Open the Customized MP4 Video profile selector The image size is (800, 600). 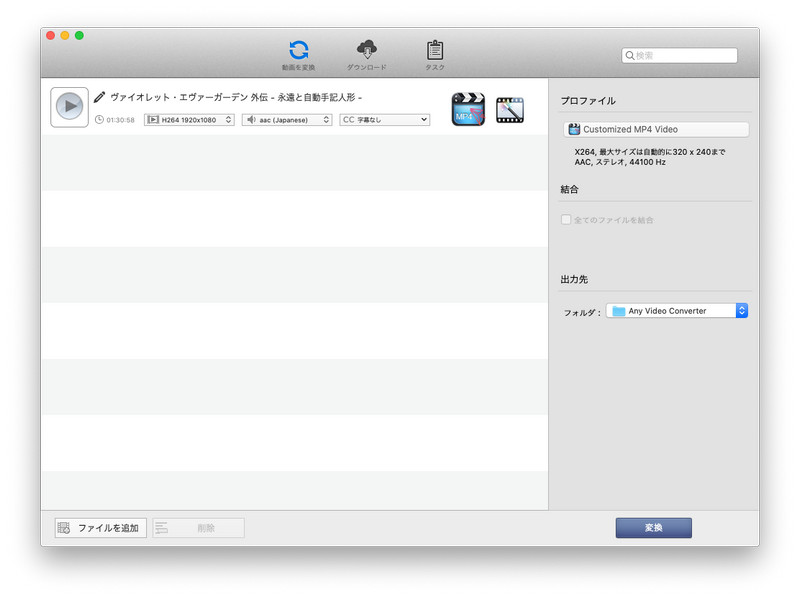coord(655,129)
